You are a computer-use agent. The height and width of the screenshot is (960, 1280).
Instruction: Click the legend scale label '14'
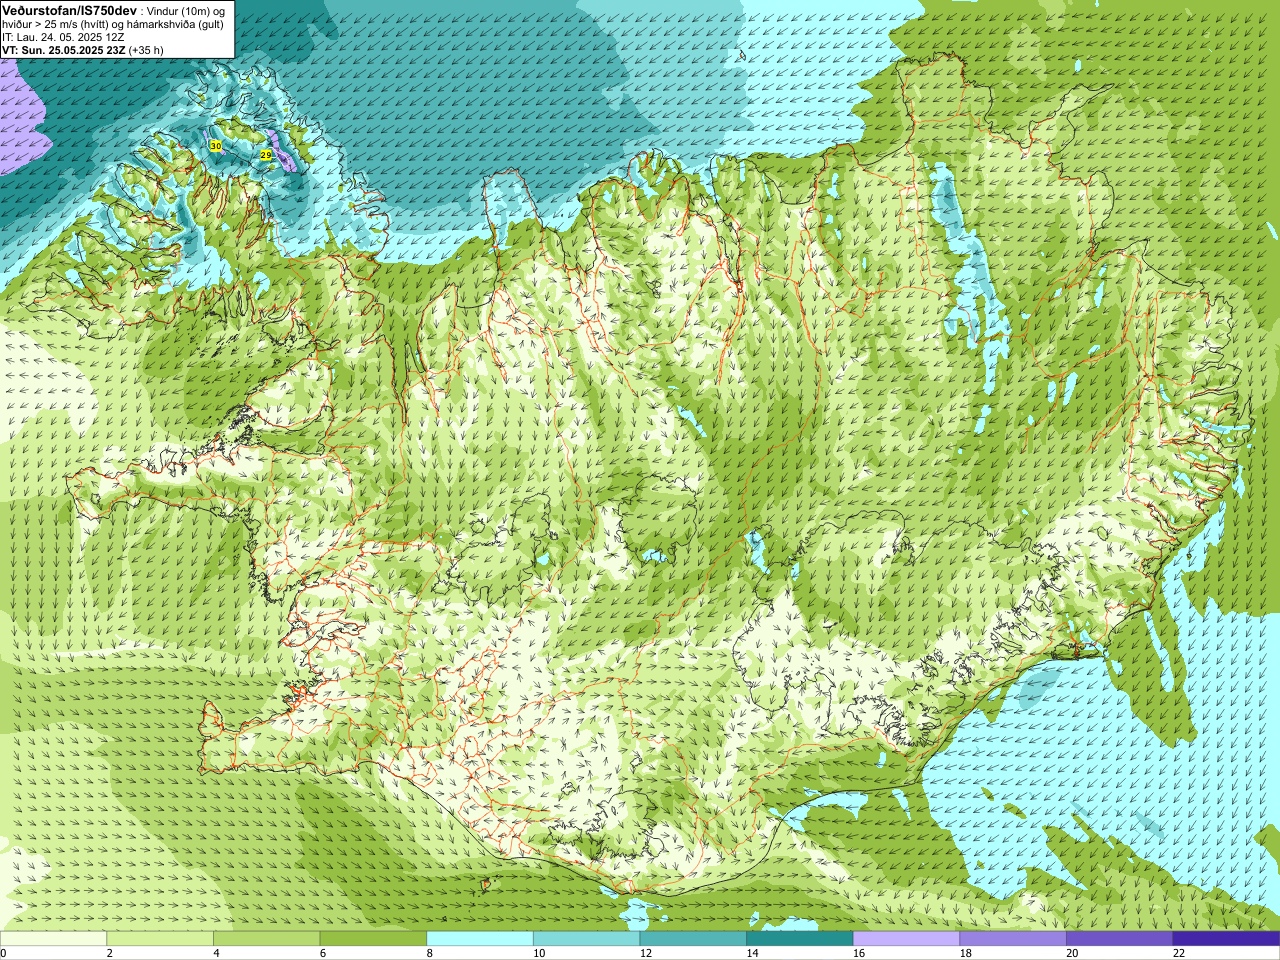pos(752,953)
